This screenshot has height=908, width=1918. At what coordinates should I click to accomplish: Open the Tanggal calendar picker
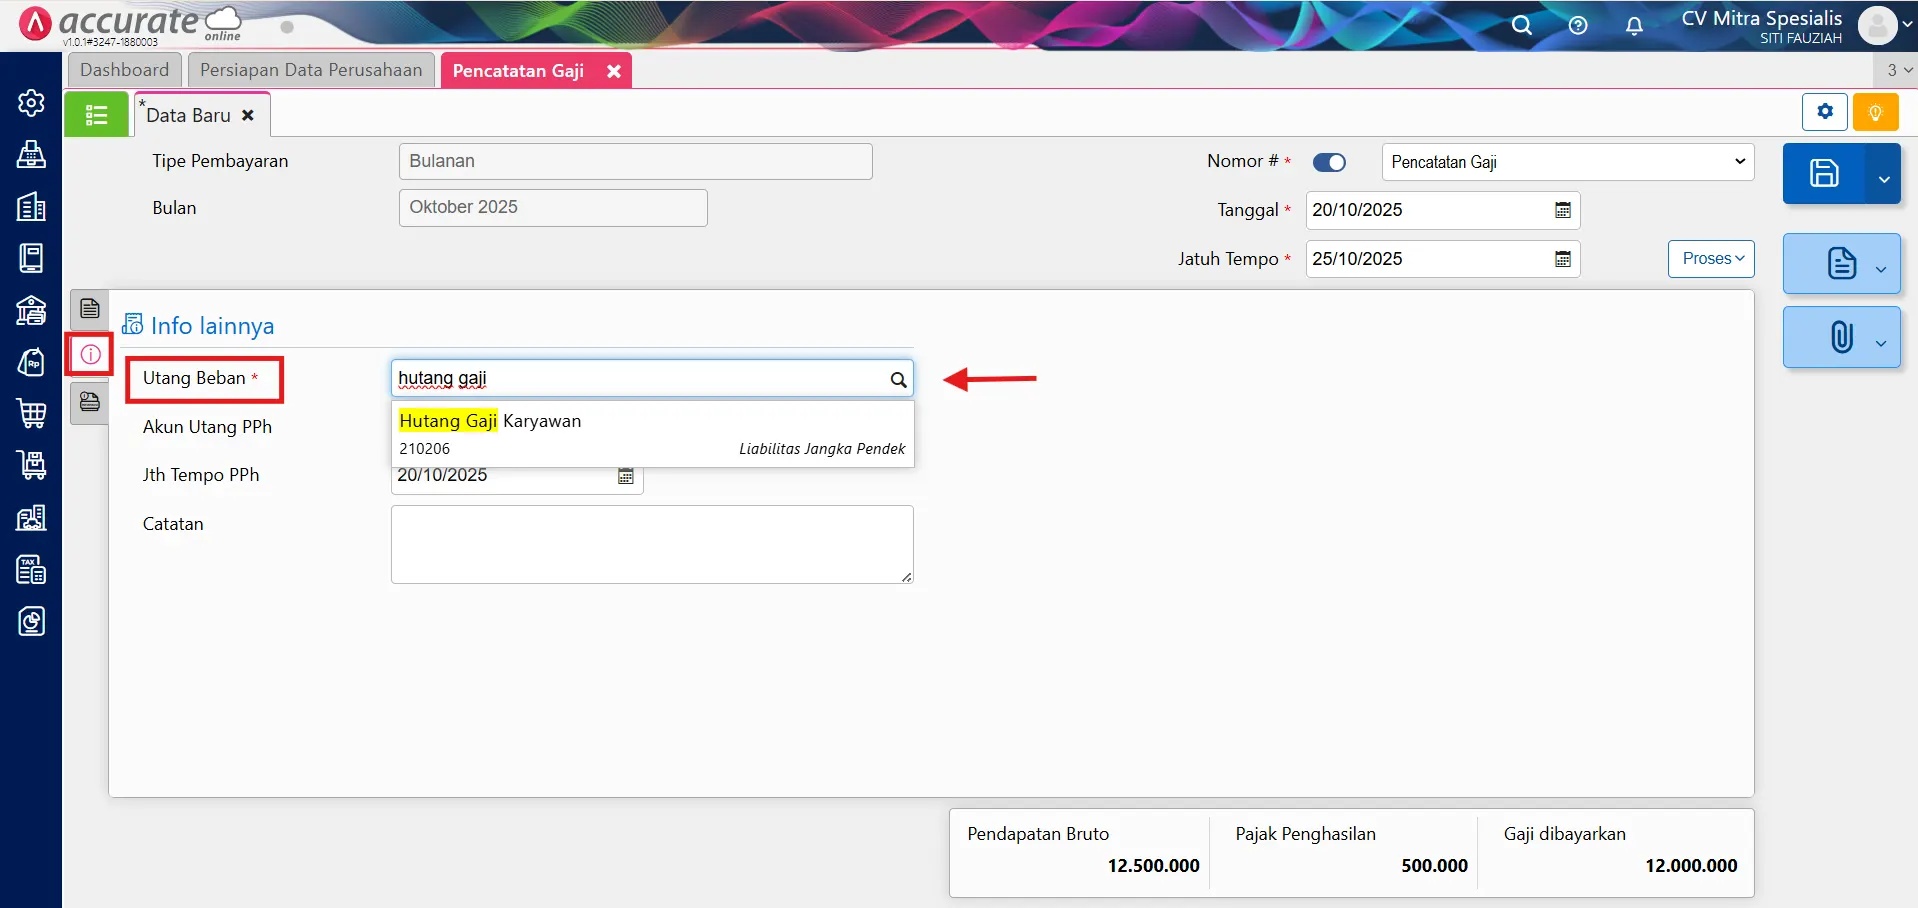[x=1563, y=210]
